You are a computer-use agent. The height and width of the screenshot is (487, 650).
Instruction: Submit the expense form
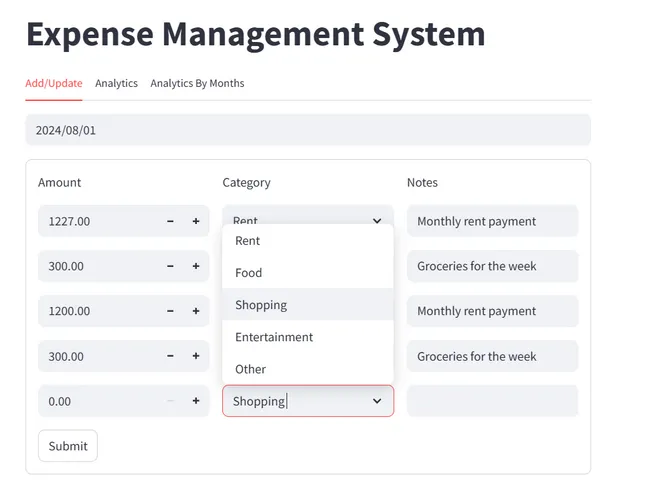pyautogui.click(x=68, y=446)
